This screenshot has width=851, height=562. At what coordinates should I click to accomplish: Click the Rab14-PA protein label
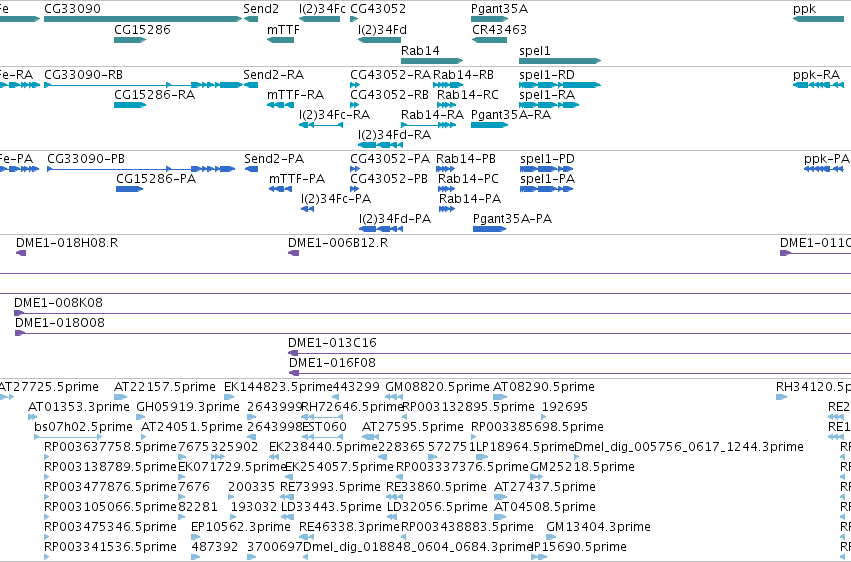(470, 199)
